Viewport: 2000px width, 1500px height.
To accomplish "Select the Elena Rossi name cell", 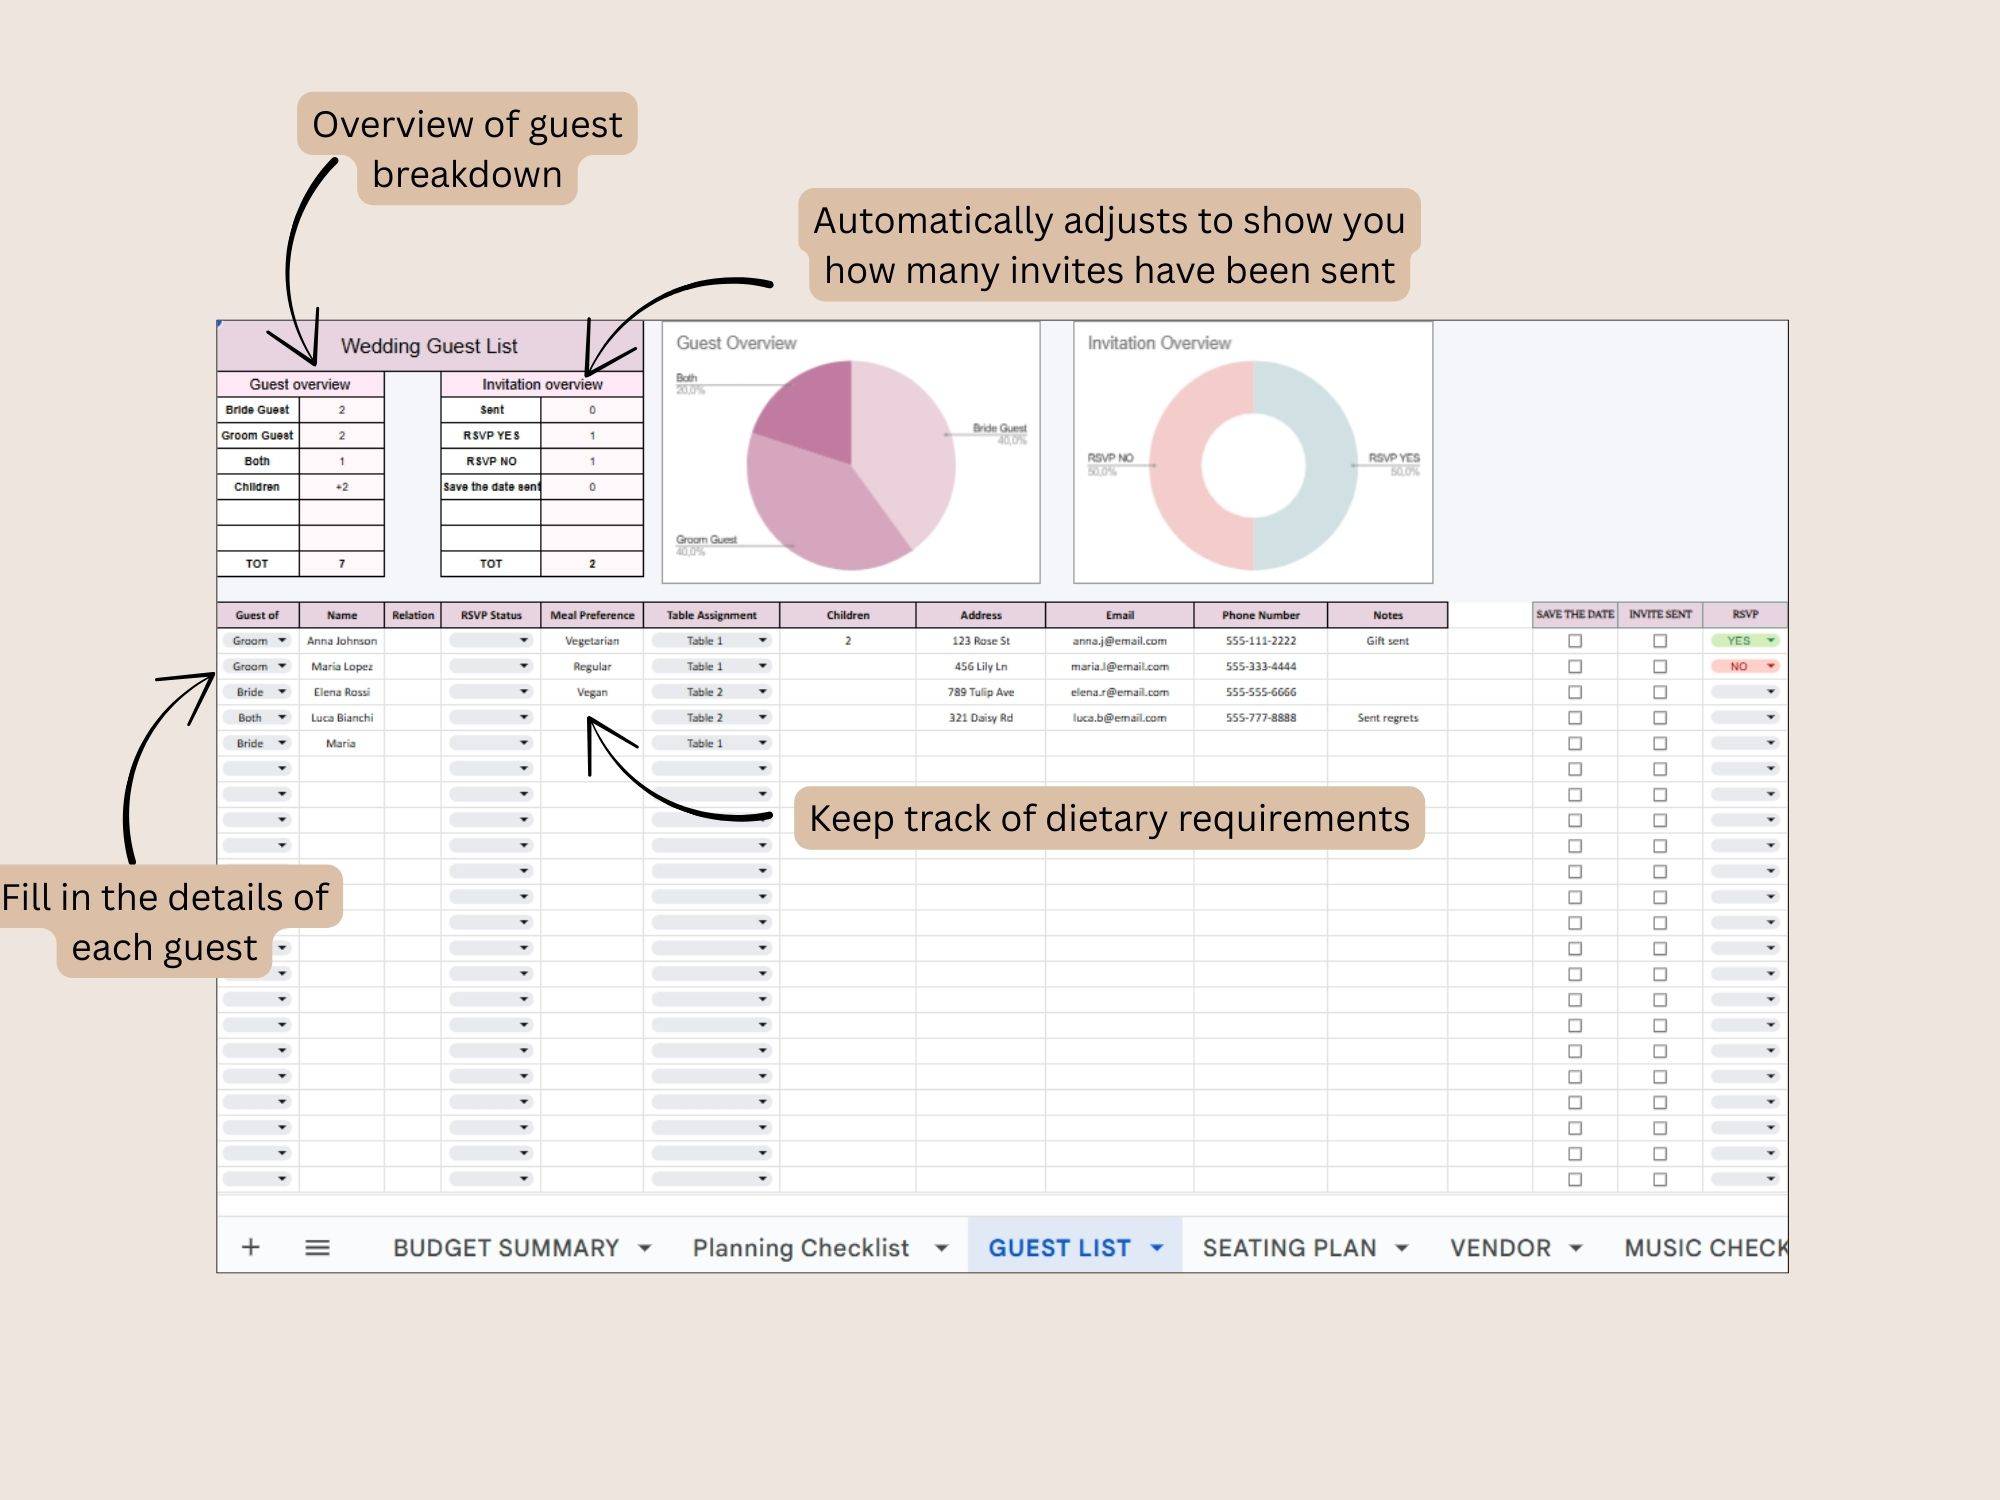I will click(x=341, y=692).
